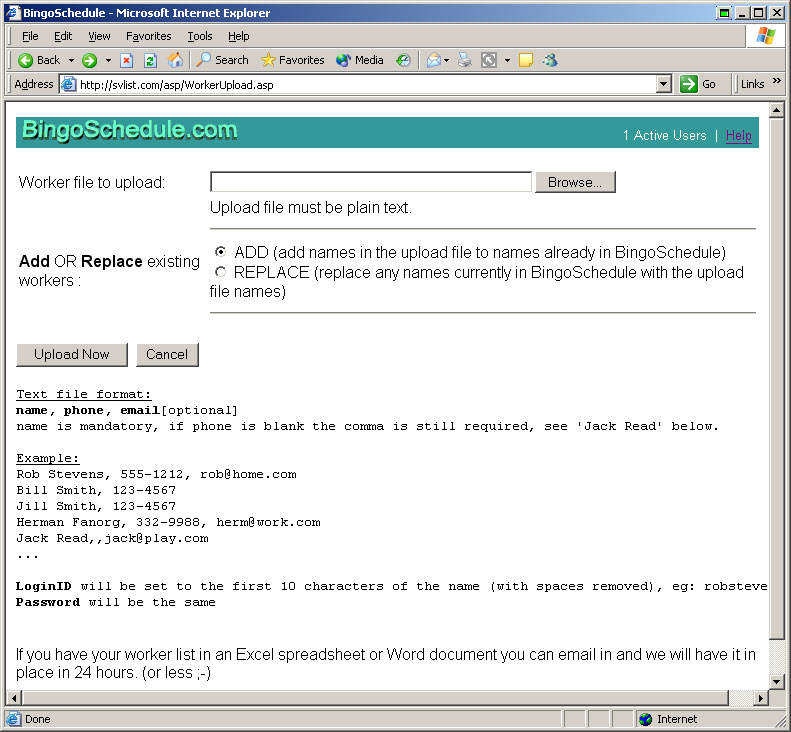
Task: Click the yellow note Discuss icon
Action: point(526,61)
